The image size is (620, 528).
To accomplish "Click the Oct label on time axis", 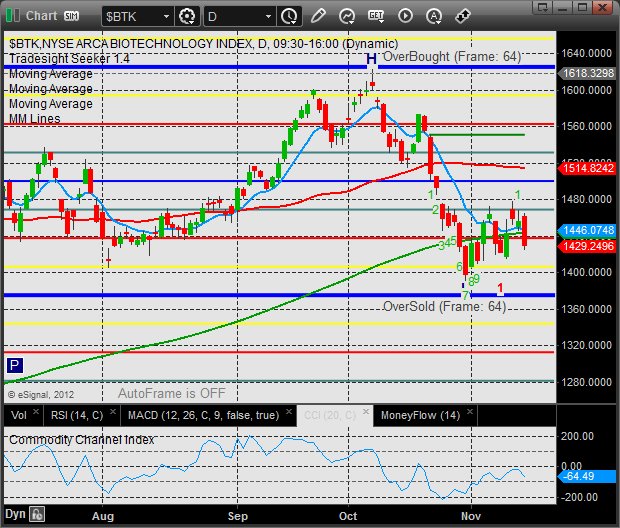I will [348, 516].
